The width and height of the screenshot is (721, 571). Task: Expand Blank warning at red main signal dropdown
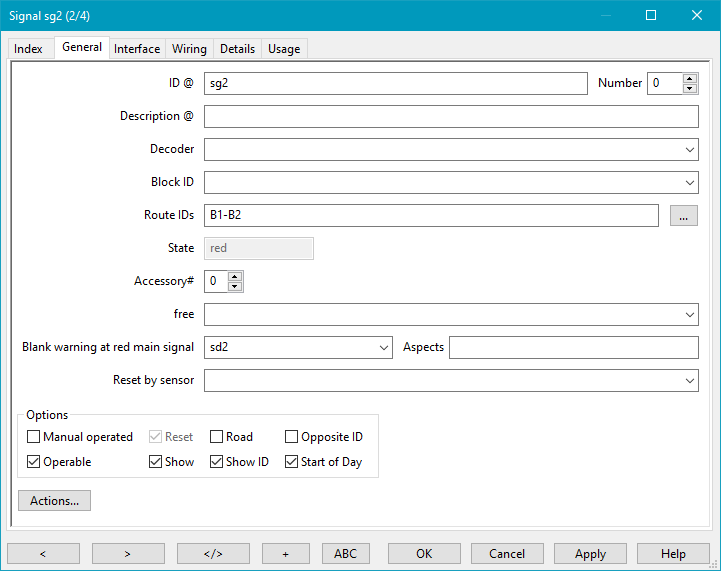385,347
